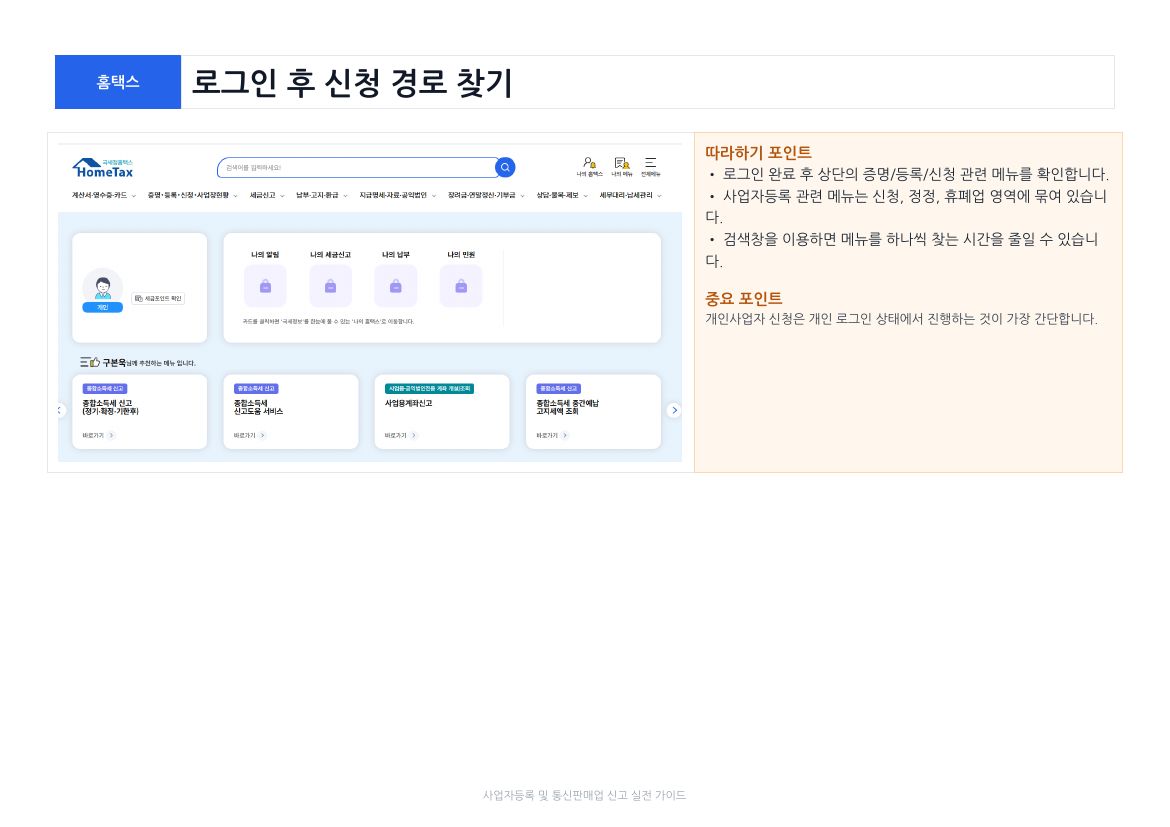This screenshot has height=827, width=1170.
Task: Click the blue 개인 badge
Action: click(x=103, y=308)
